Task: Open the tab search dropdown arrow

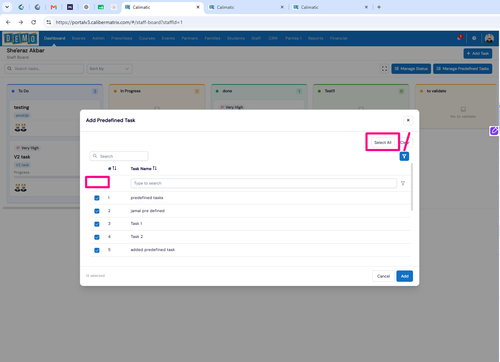Action: pos(7,7)
